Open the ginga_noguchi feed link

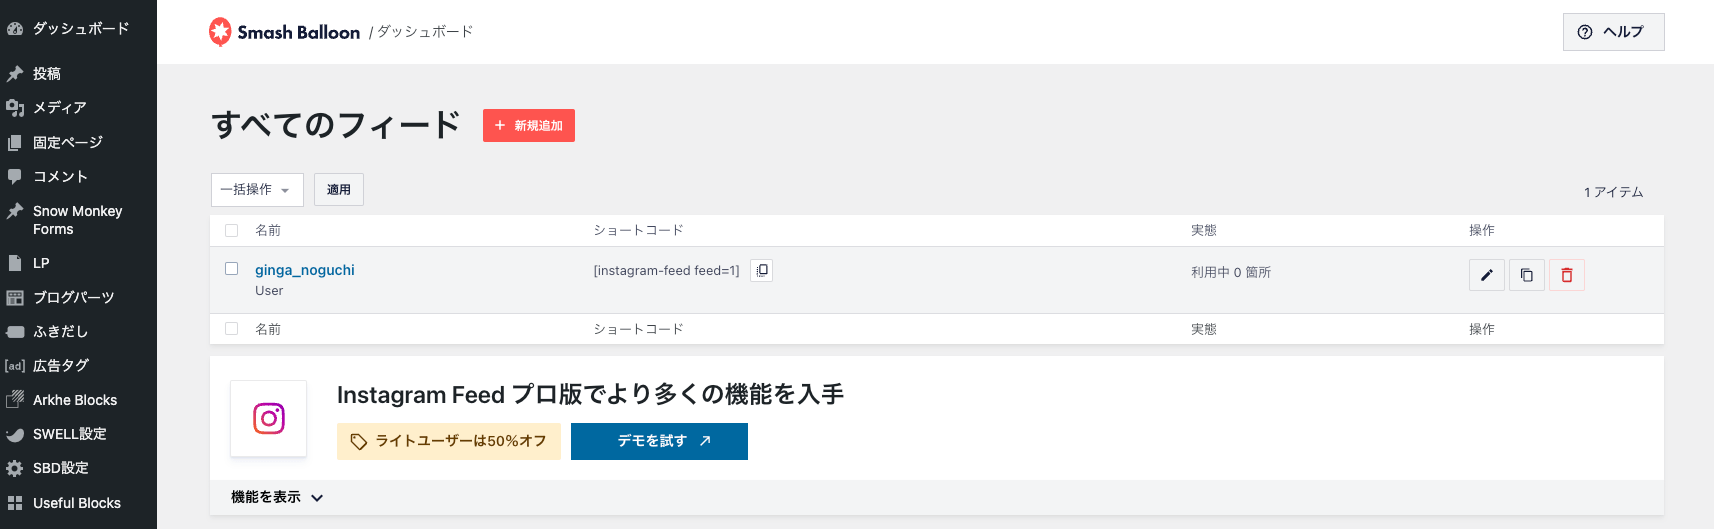tap(305, 270)
